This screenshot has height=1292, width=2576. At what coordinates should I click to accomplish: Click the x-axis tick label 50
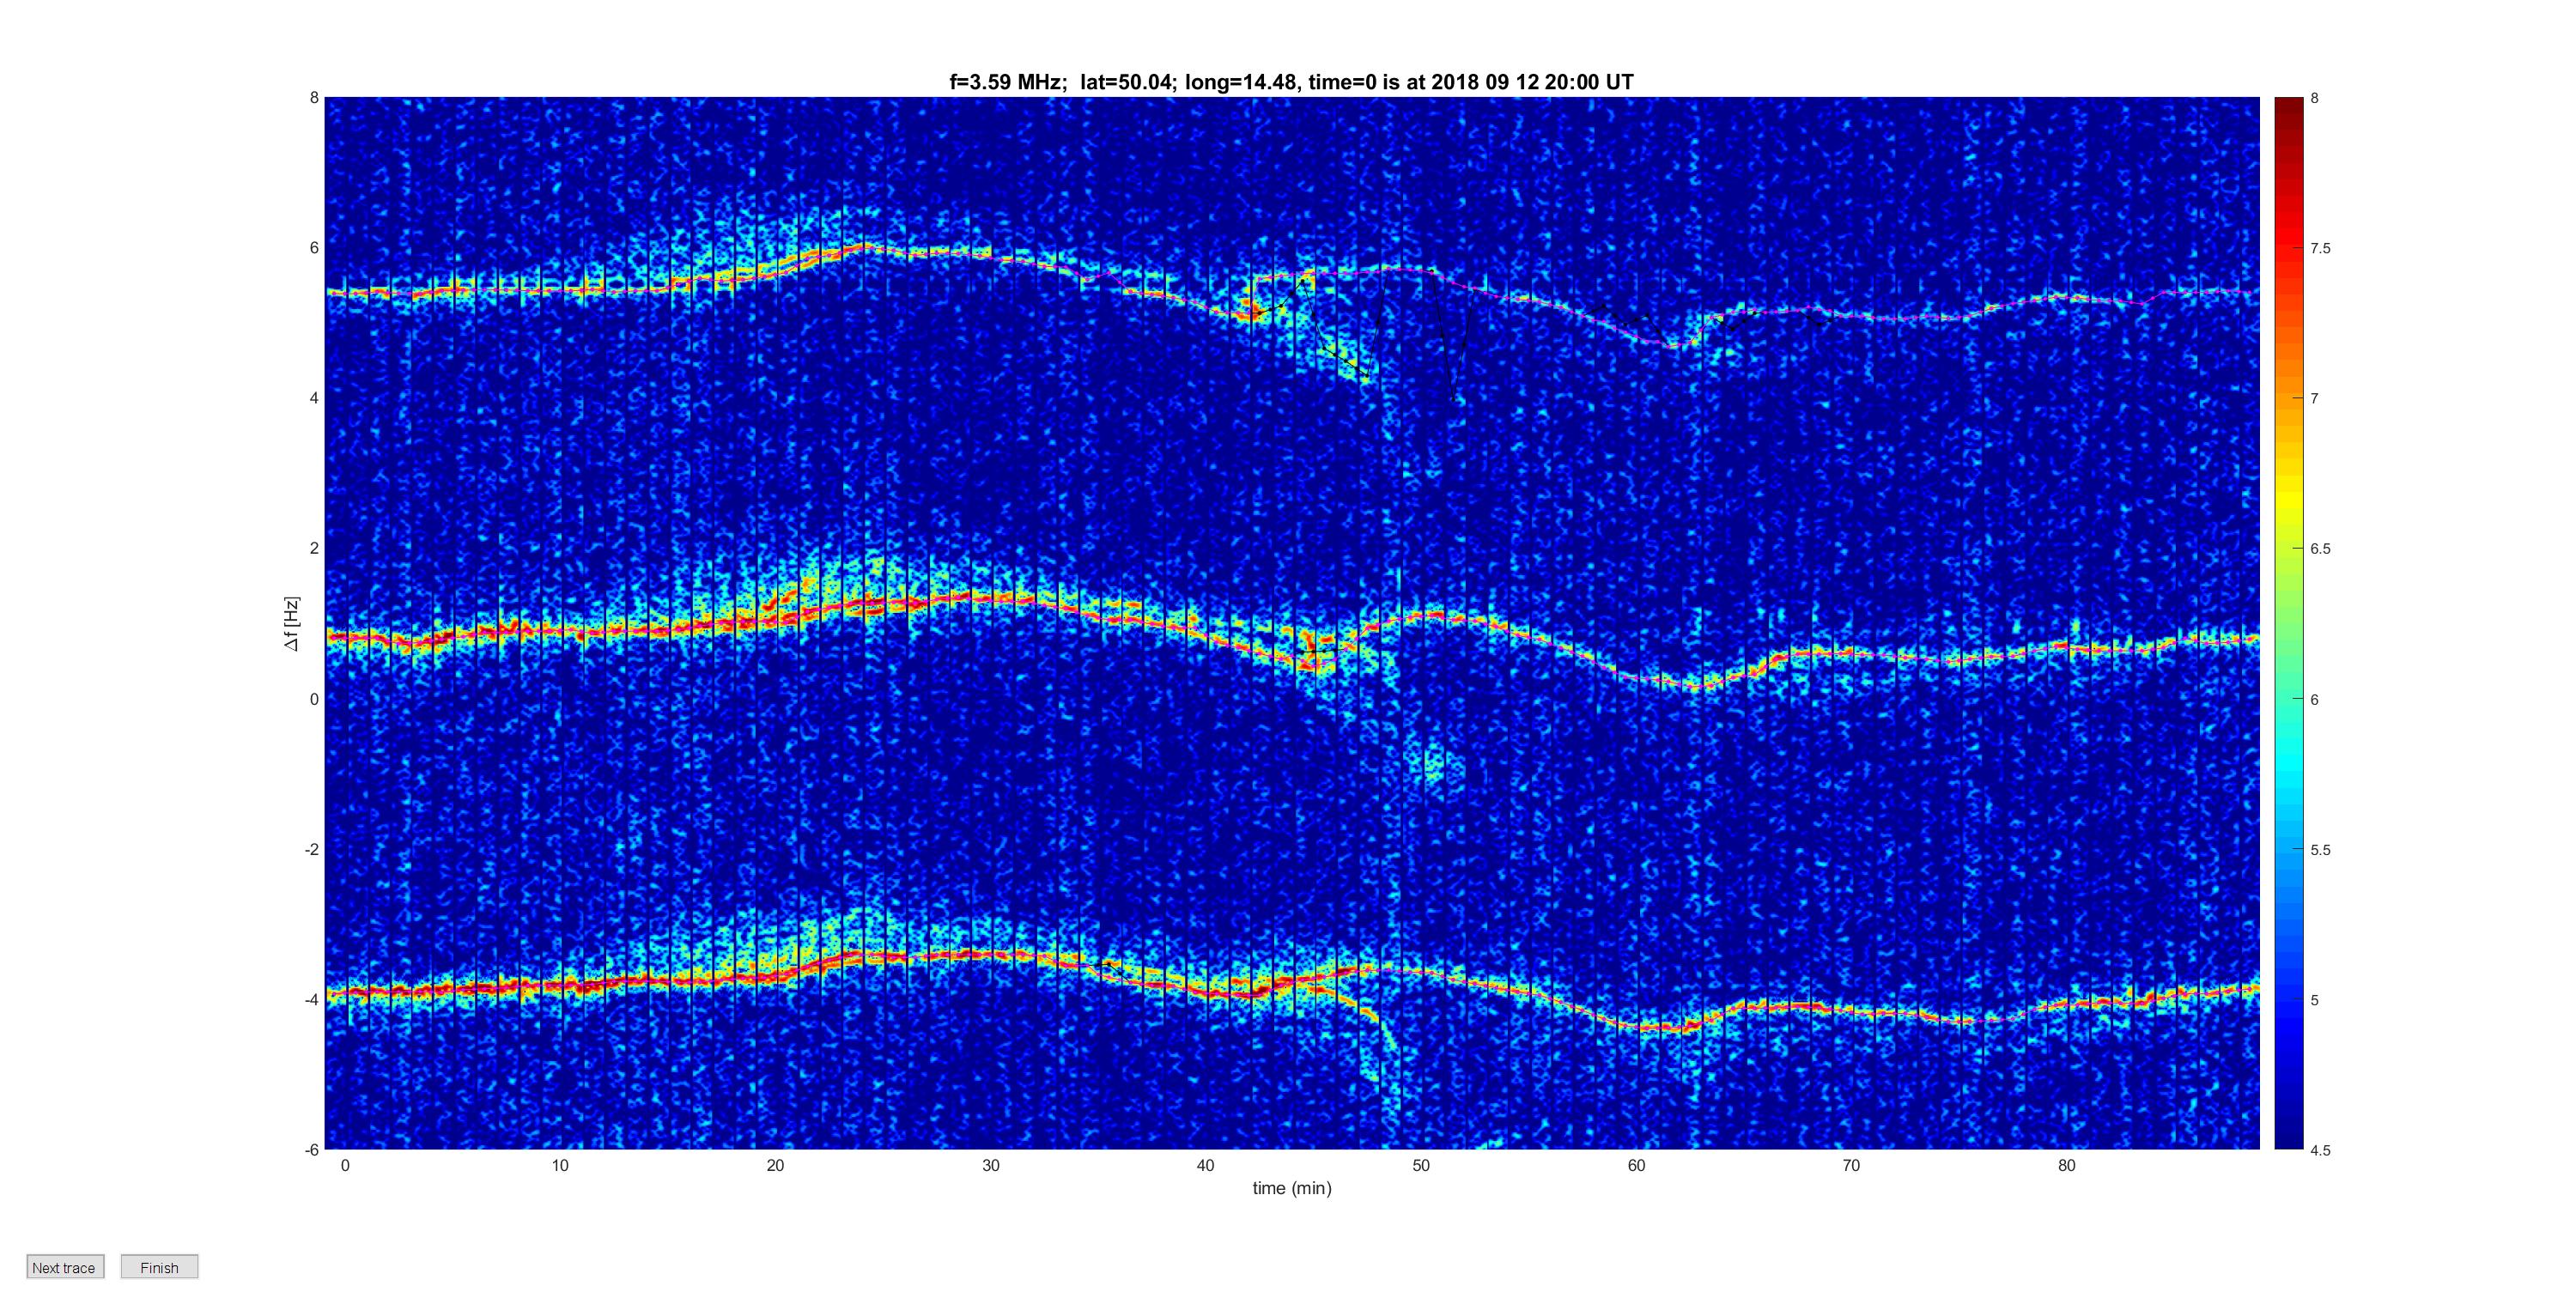click(x=1421, y=1165)
